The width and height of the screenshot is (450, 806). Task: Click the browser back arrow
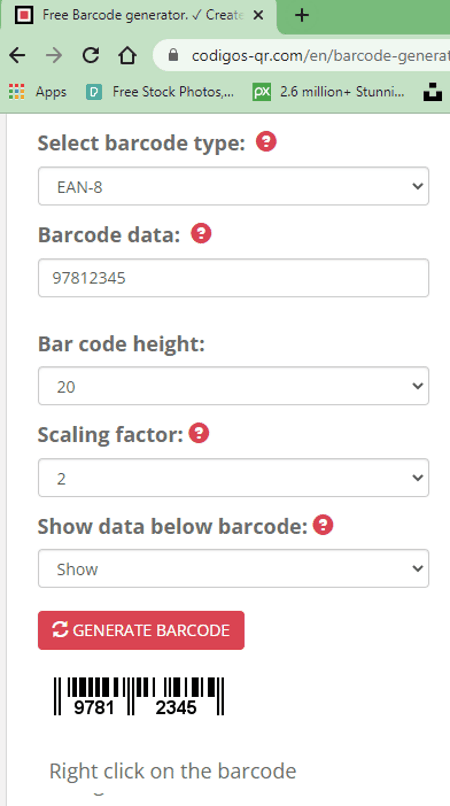pyautogui.click(x=17, y=55)
